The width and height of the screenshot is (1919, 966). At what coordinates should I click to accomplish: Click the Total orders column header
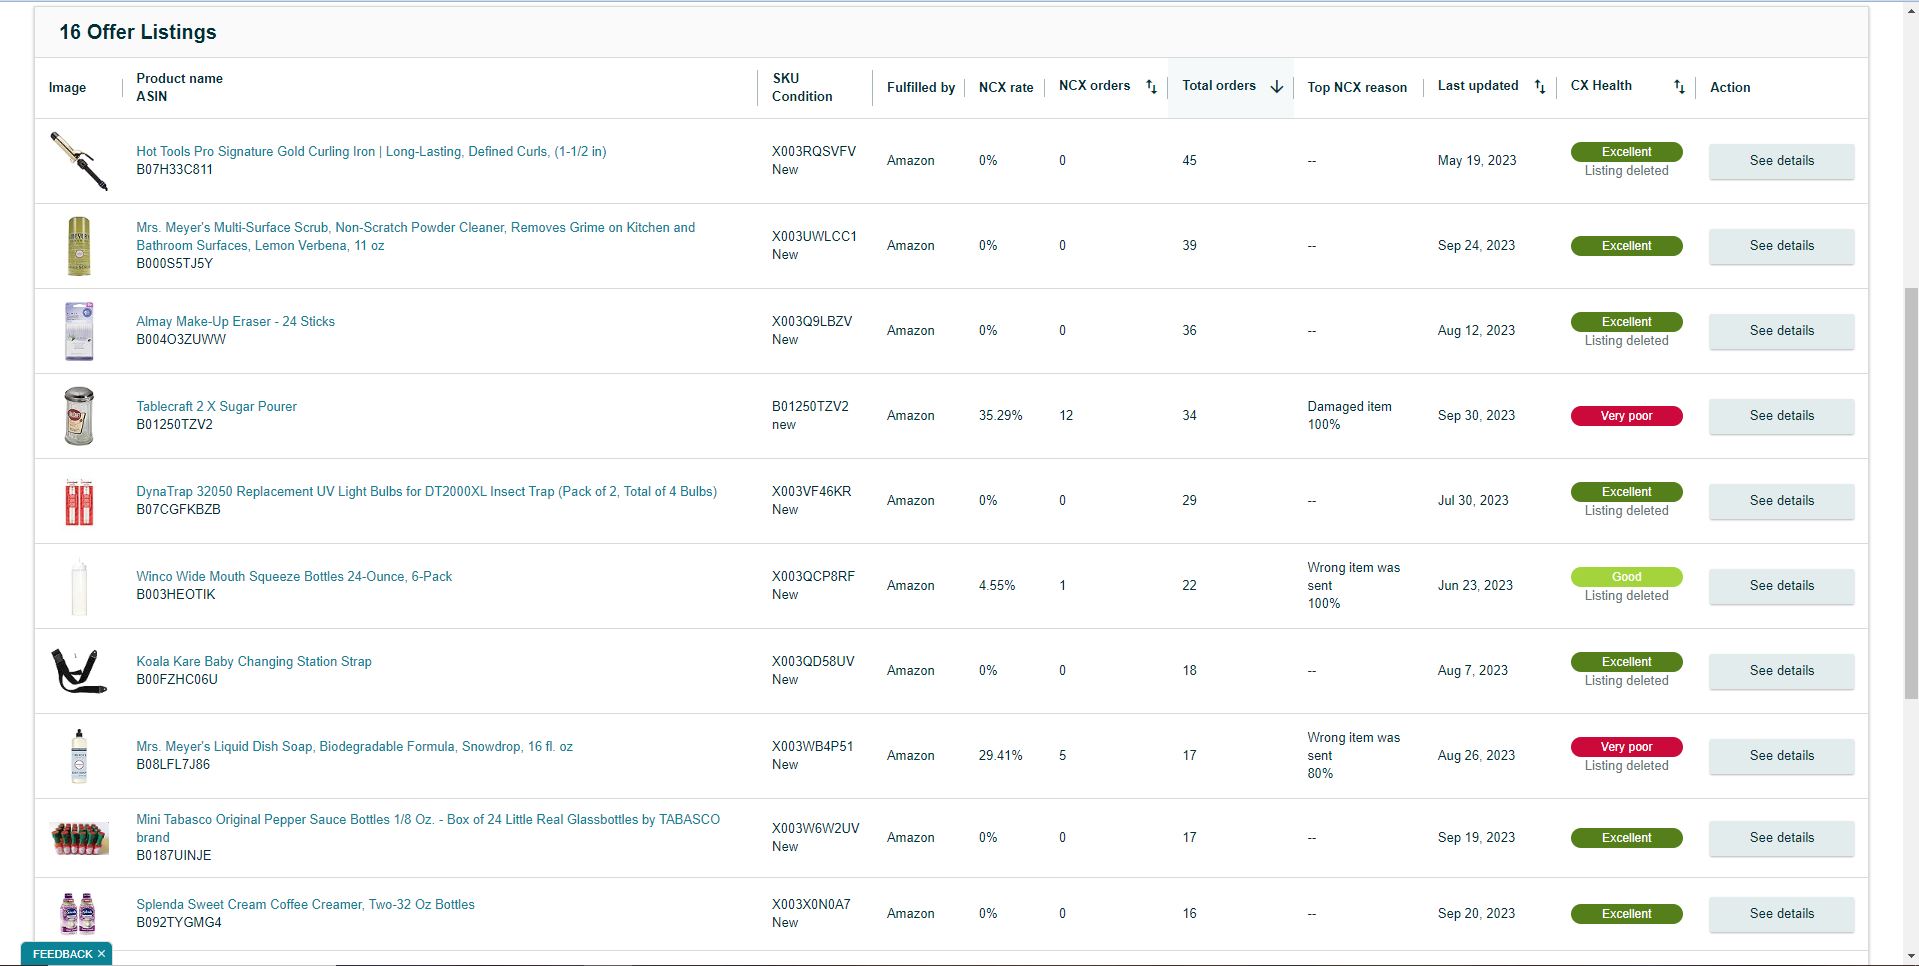pyautogui.click(x=1219, y=86)
